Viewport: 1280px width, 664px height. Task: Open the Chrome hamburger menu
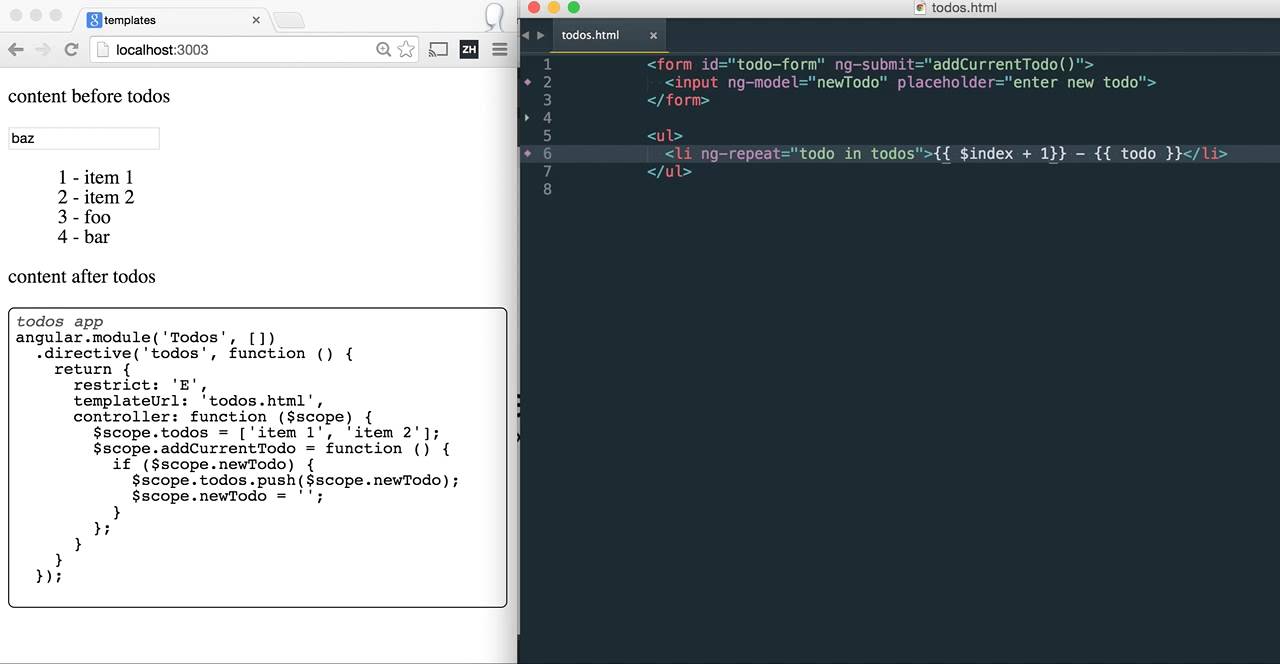tap(500, 49)
